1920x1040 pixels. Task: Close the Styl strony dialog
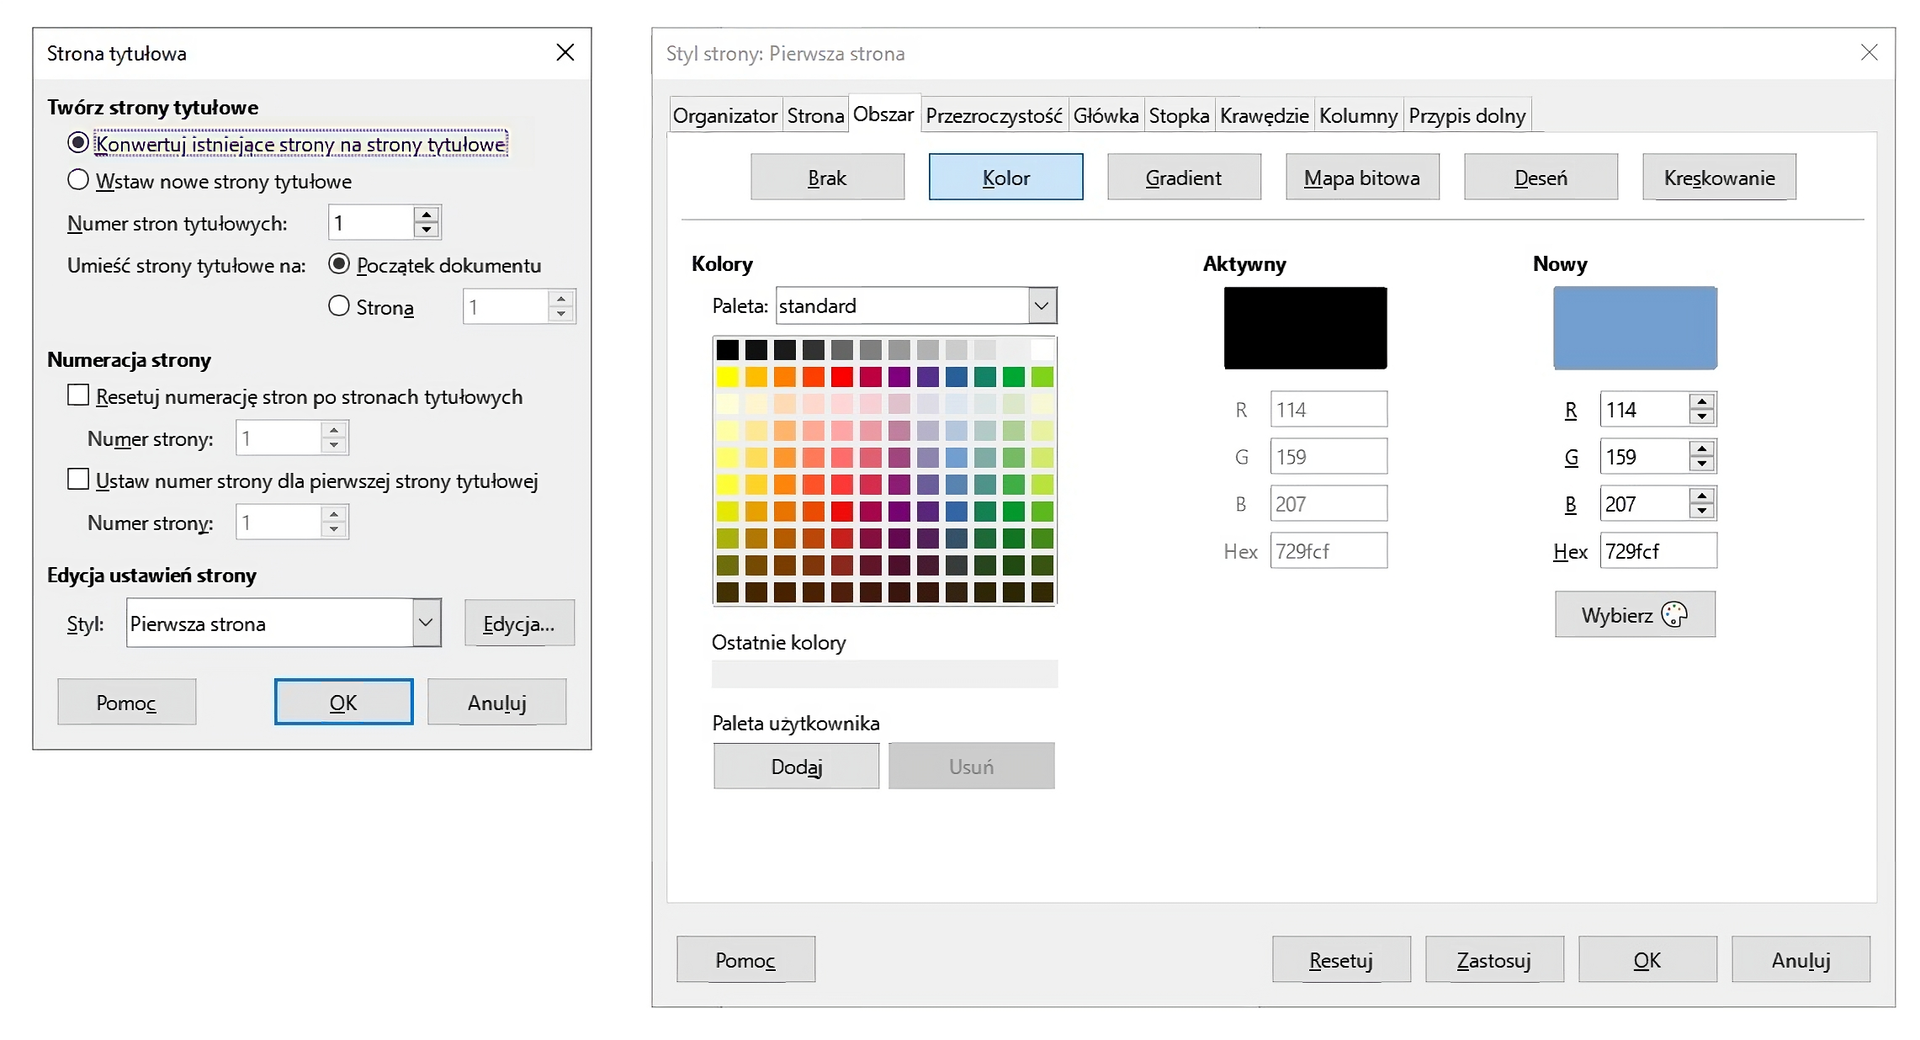click(x=1869, y=53)
